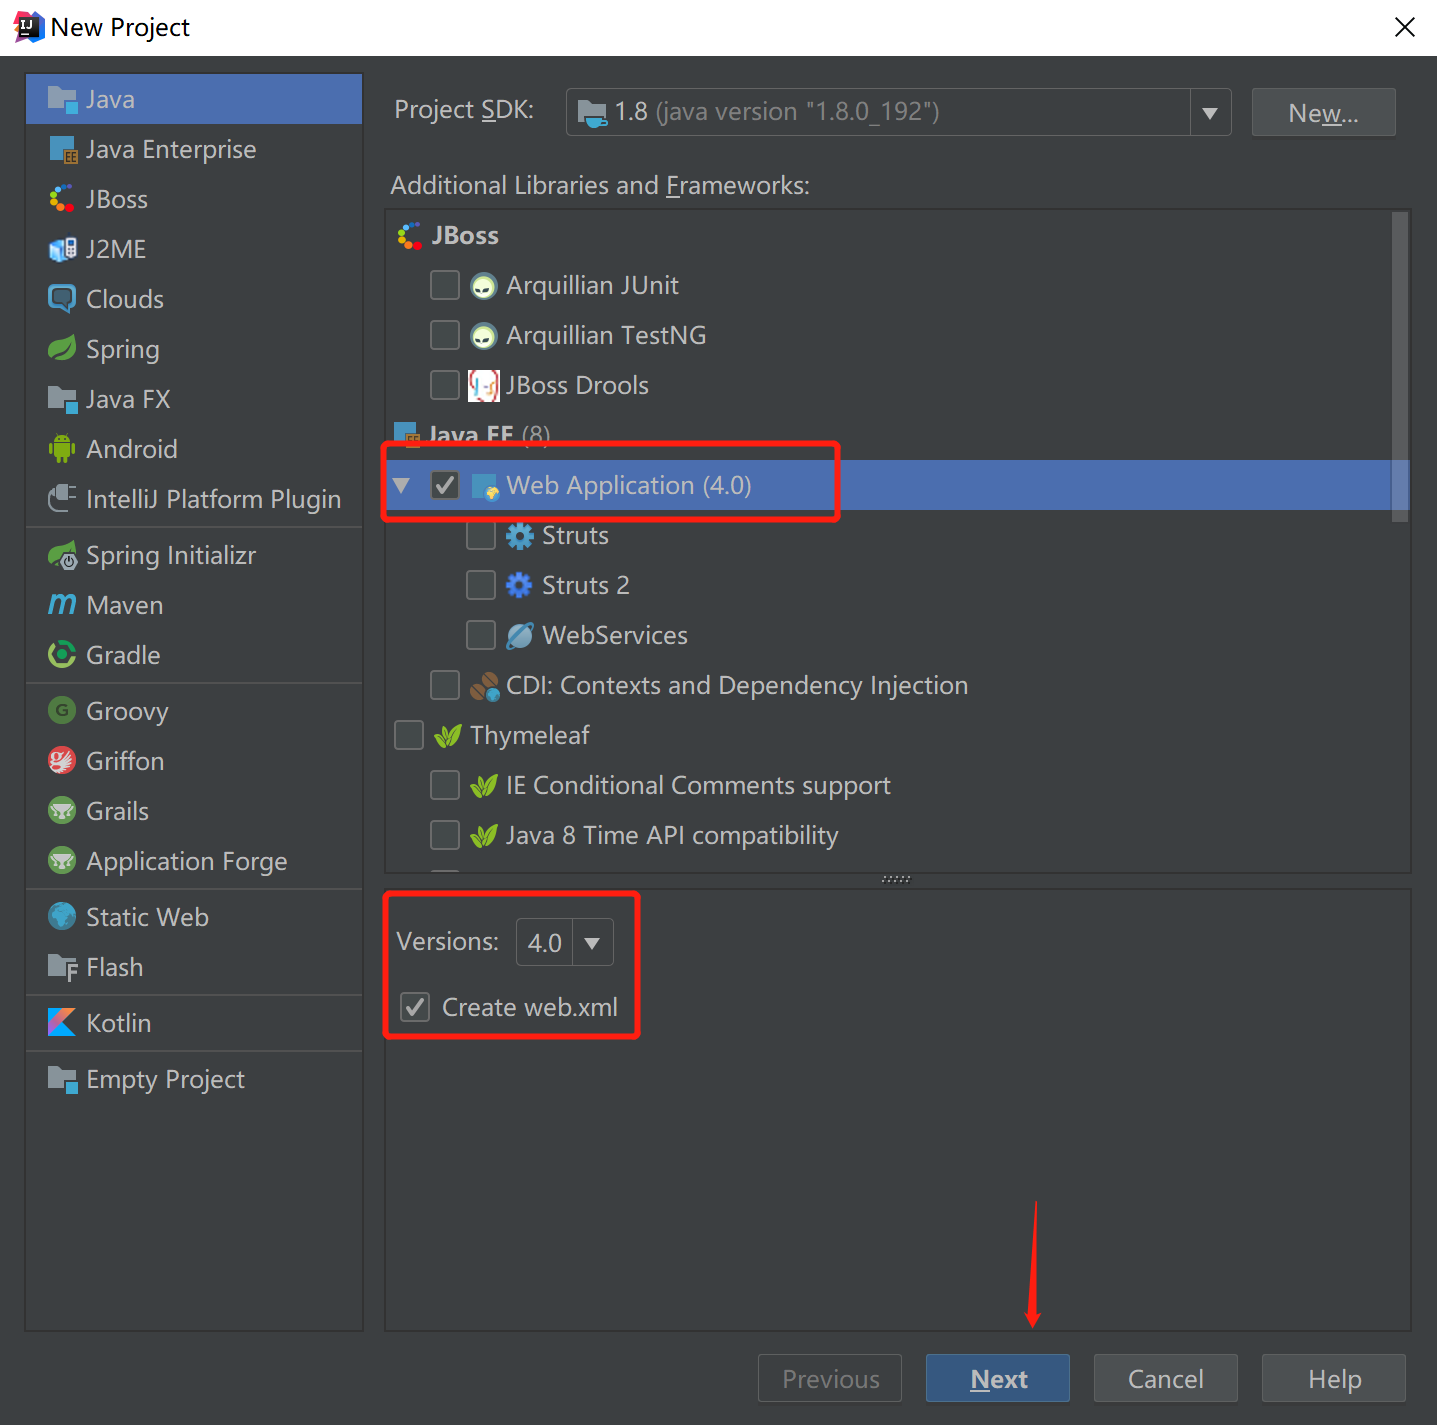Open the Versions 4.0 dropdown
Image resolution: width=1437 pixels, height=1425 pixels.
click(x=592, y=943)
